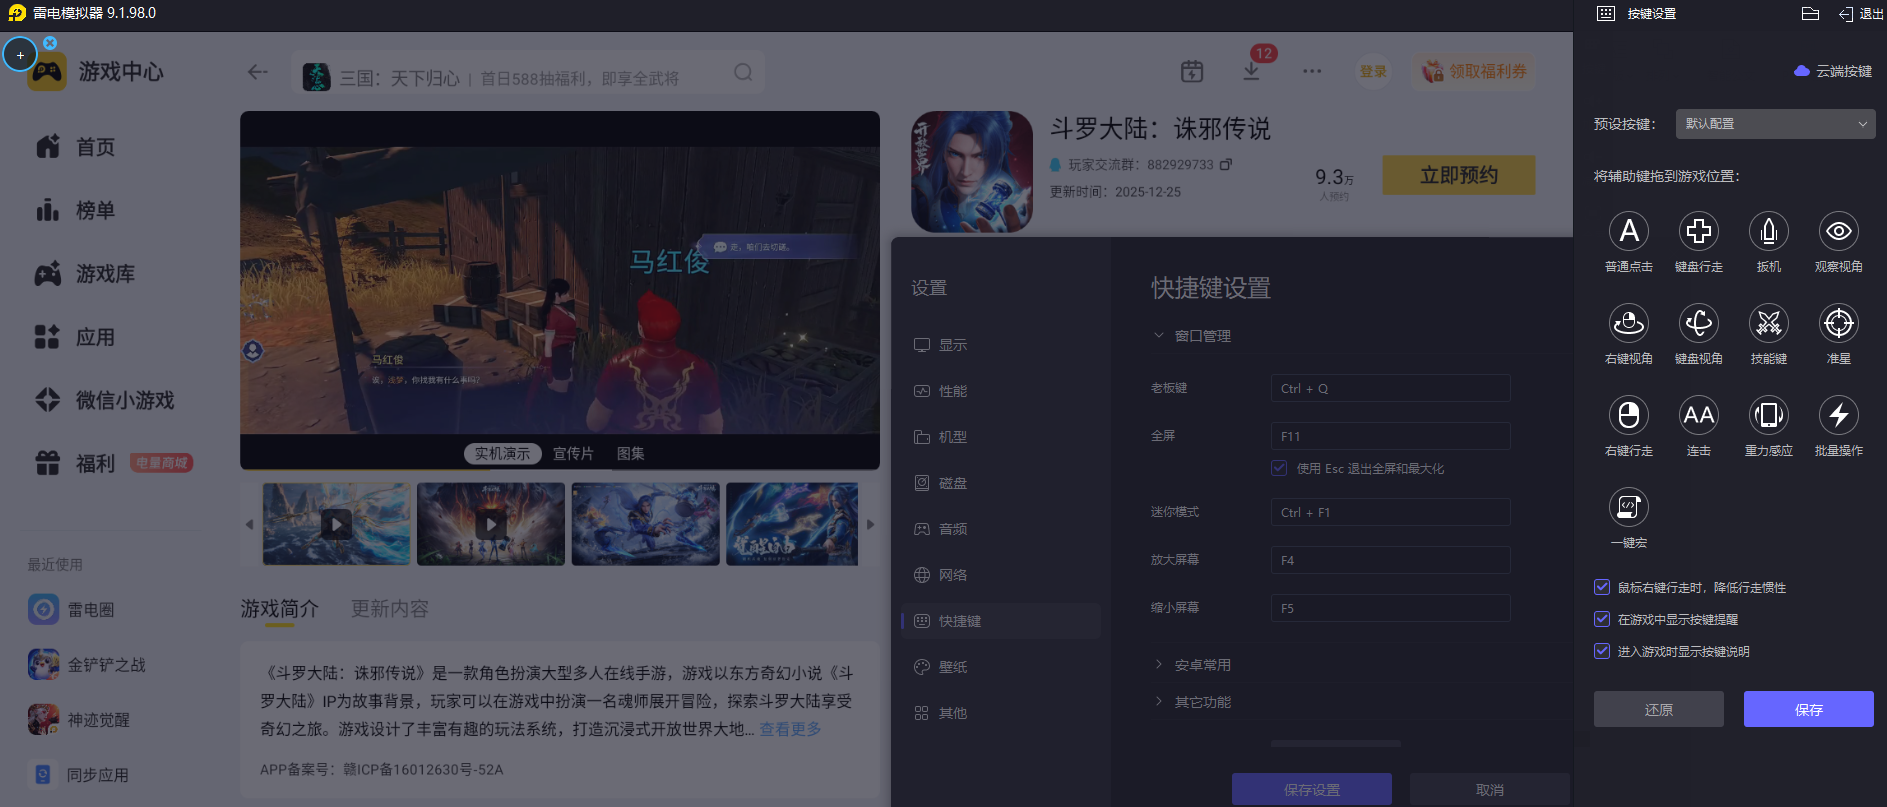Select the 右键行走 mouse icon
The height and width of the screenshot is (807, 1887).
(1629, 415)
